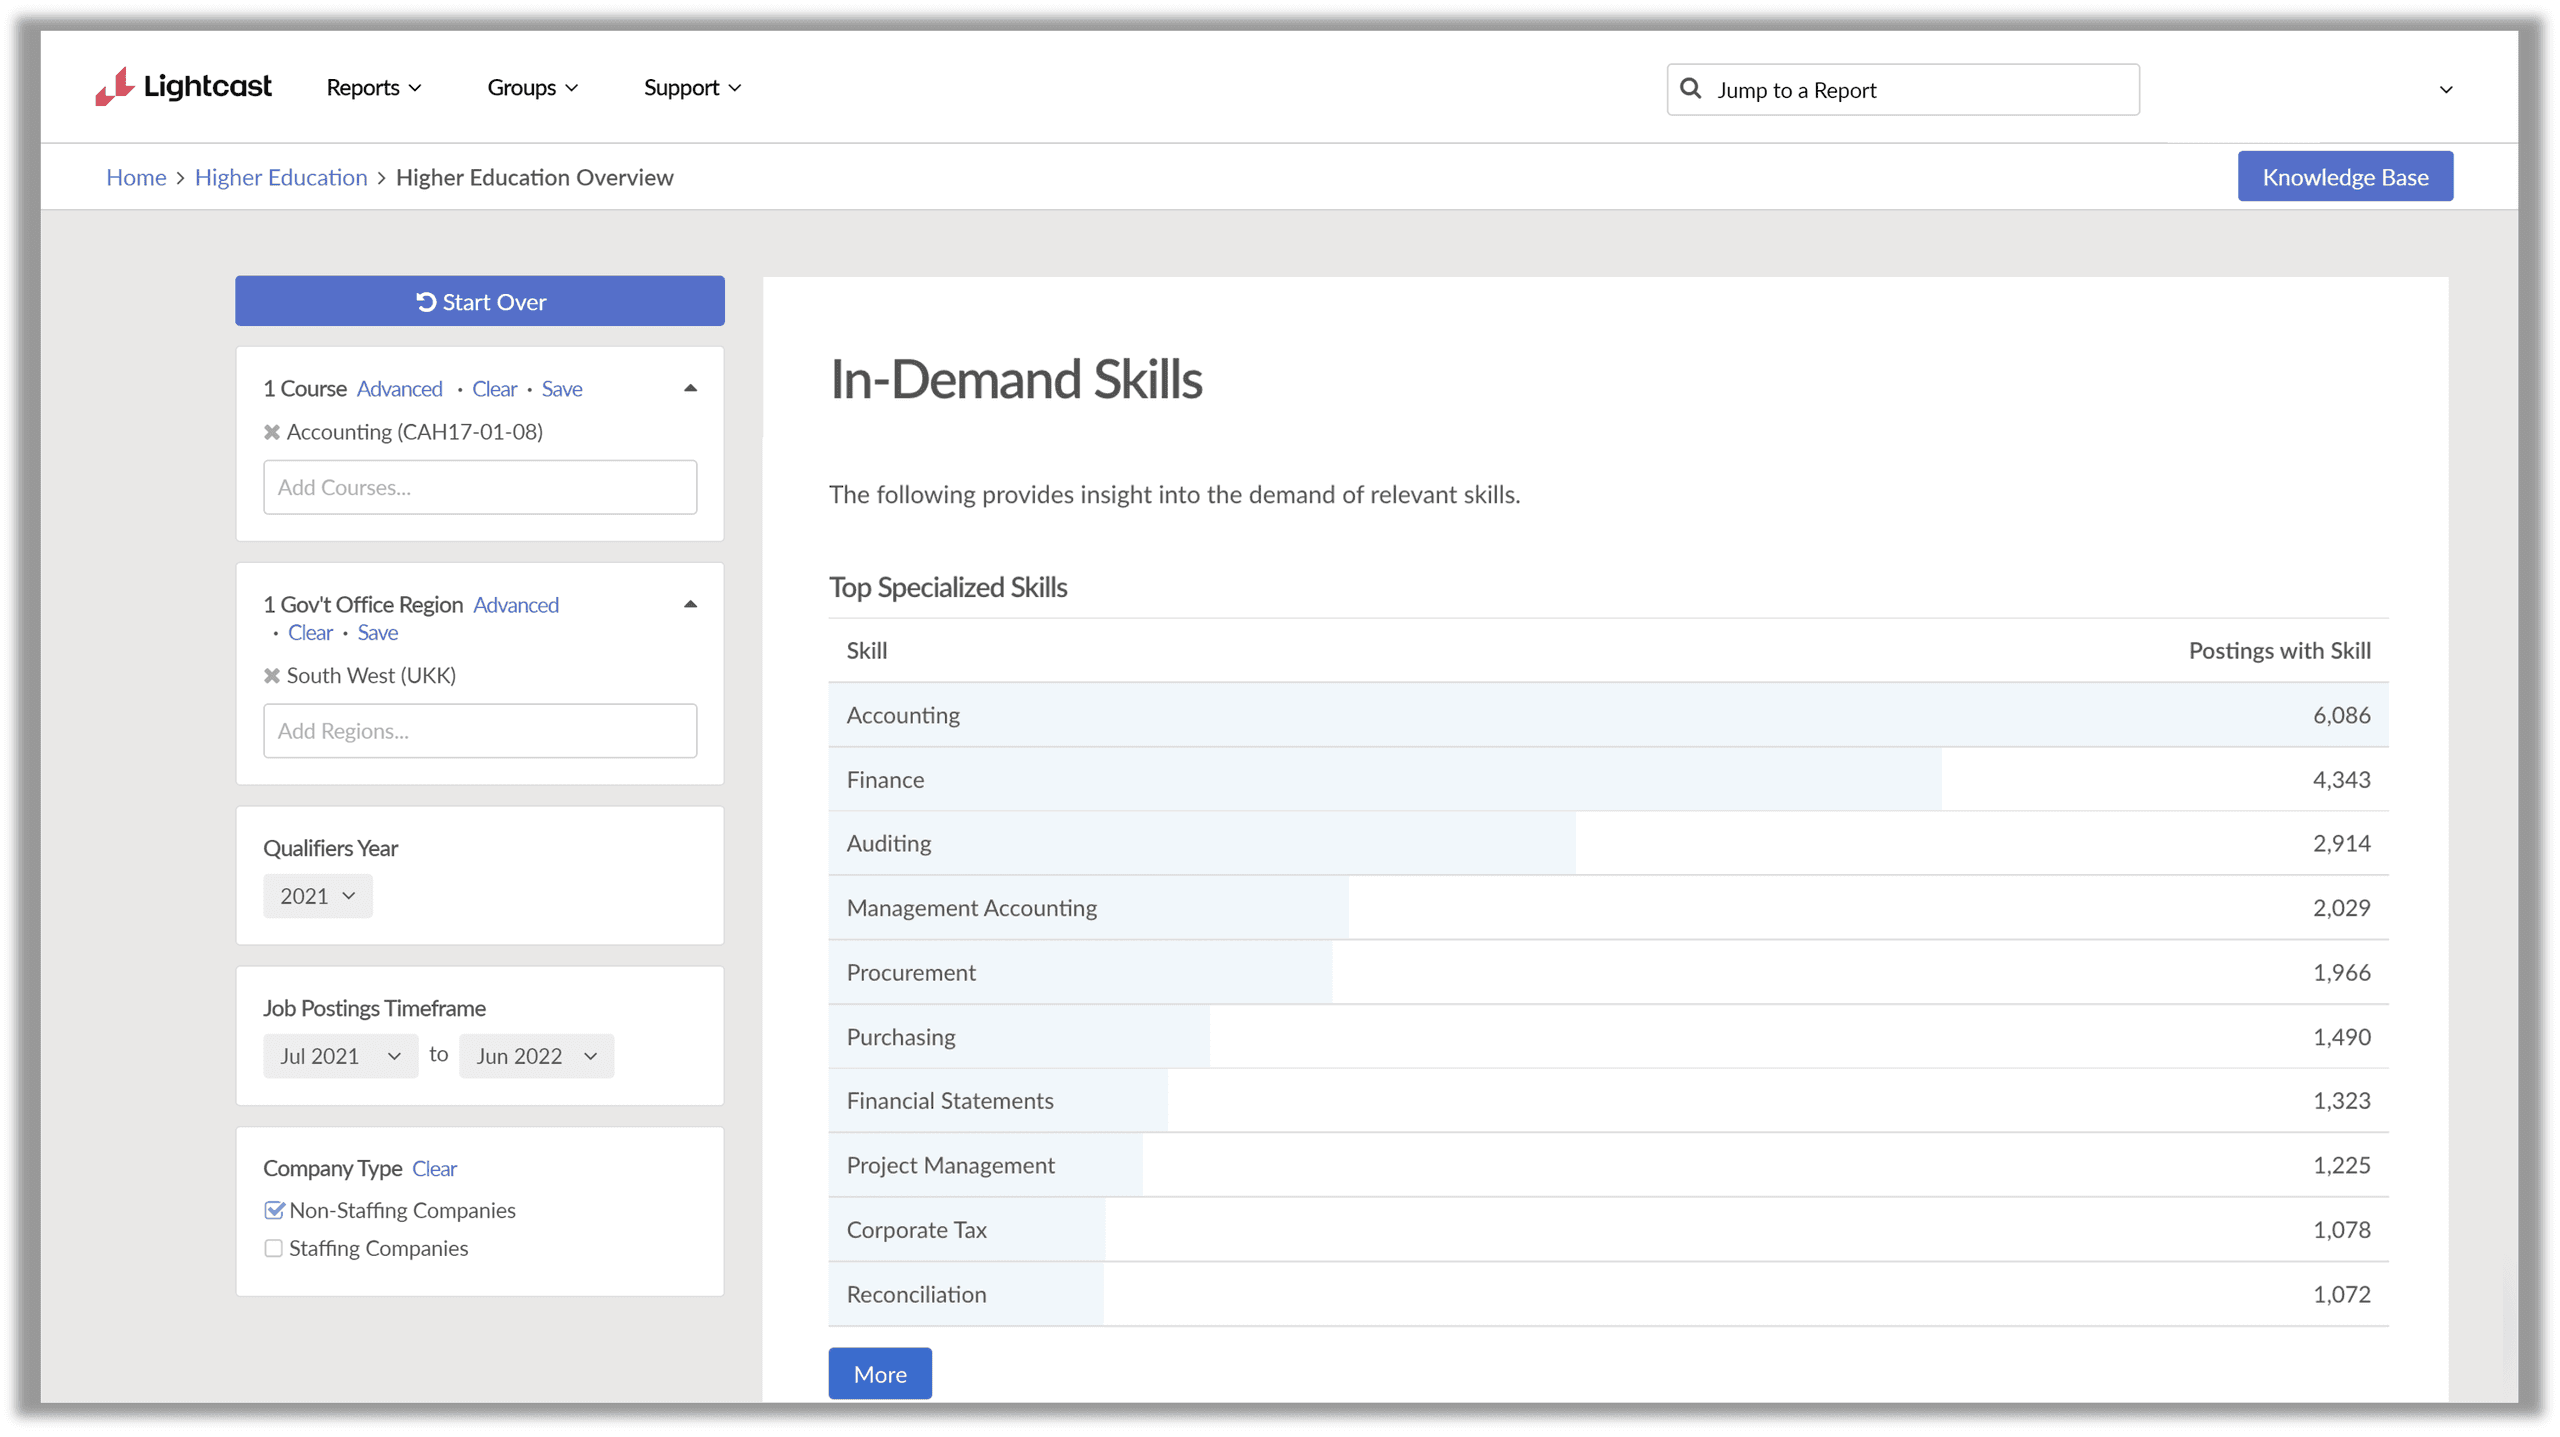Viewport: 2560px width, 1437px height.
Task: Enable Staffing Companies
Action: [x=274, y=1247]
